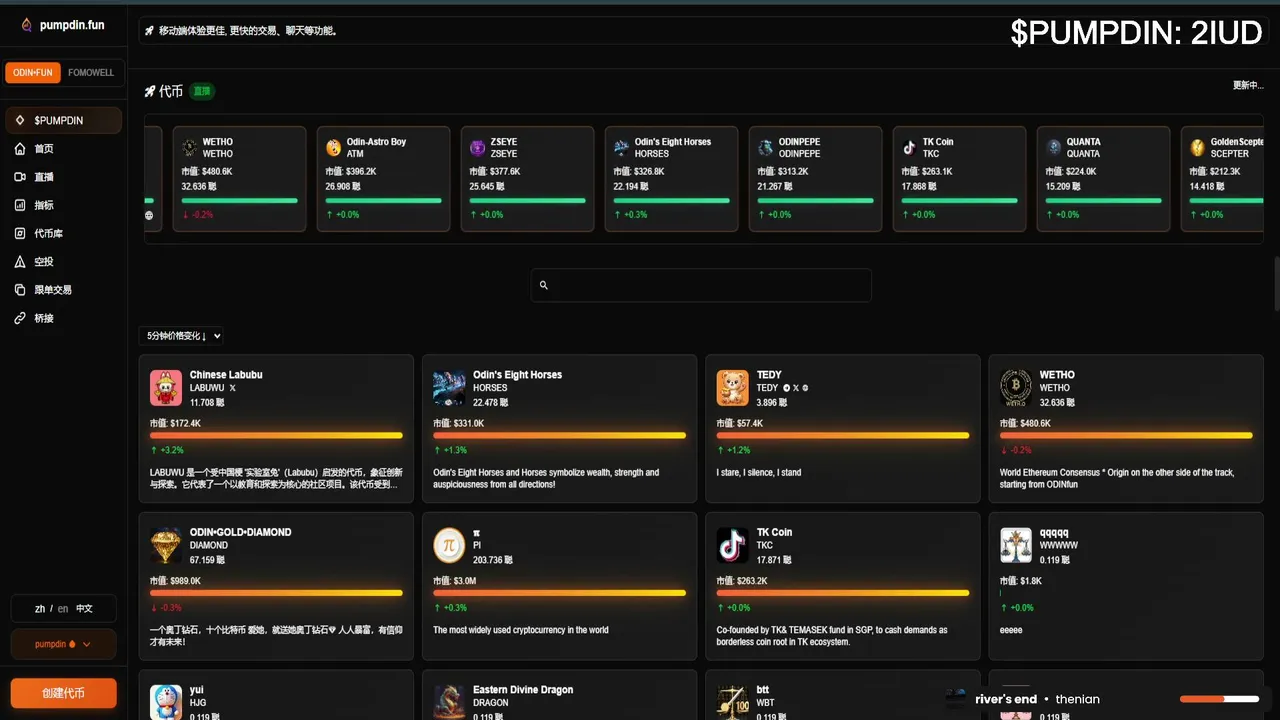Click the pumpdin.fun flame logo icon

(x=26, y=24)
